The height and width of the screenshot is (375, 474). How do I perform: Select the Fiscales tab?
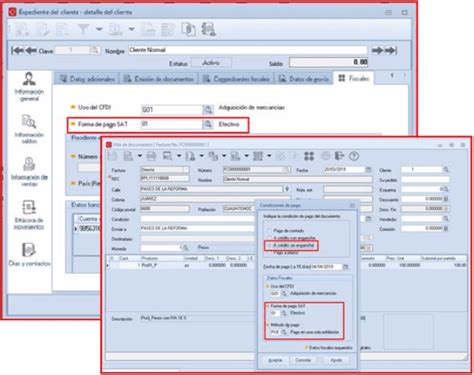click(x=353, y=78)
